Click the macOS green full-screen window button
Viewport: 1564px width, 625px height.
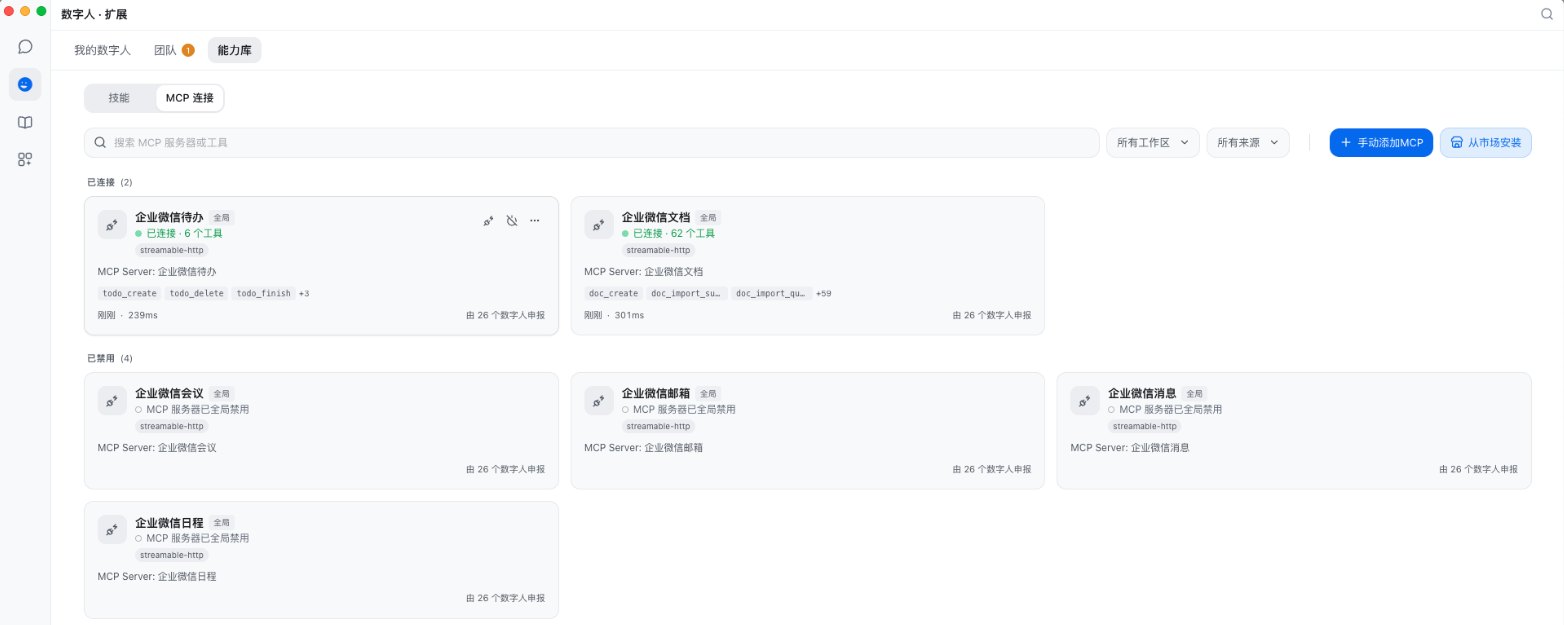click(41, 11)
